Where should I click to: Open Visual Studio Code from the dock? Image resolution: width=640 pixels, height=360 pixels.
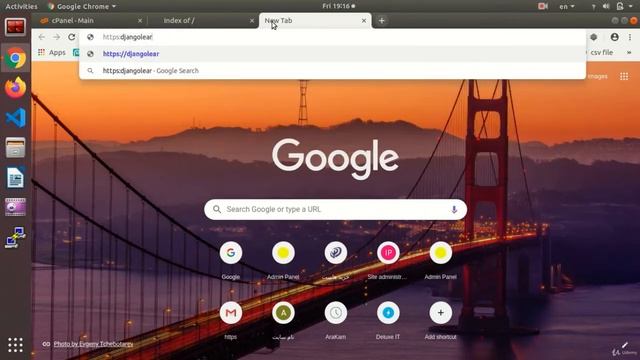[16, 118]
